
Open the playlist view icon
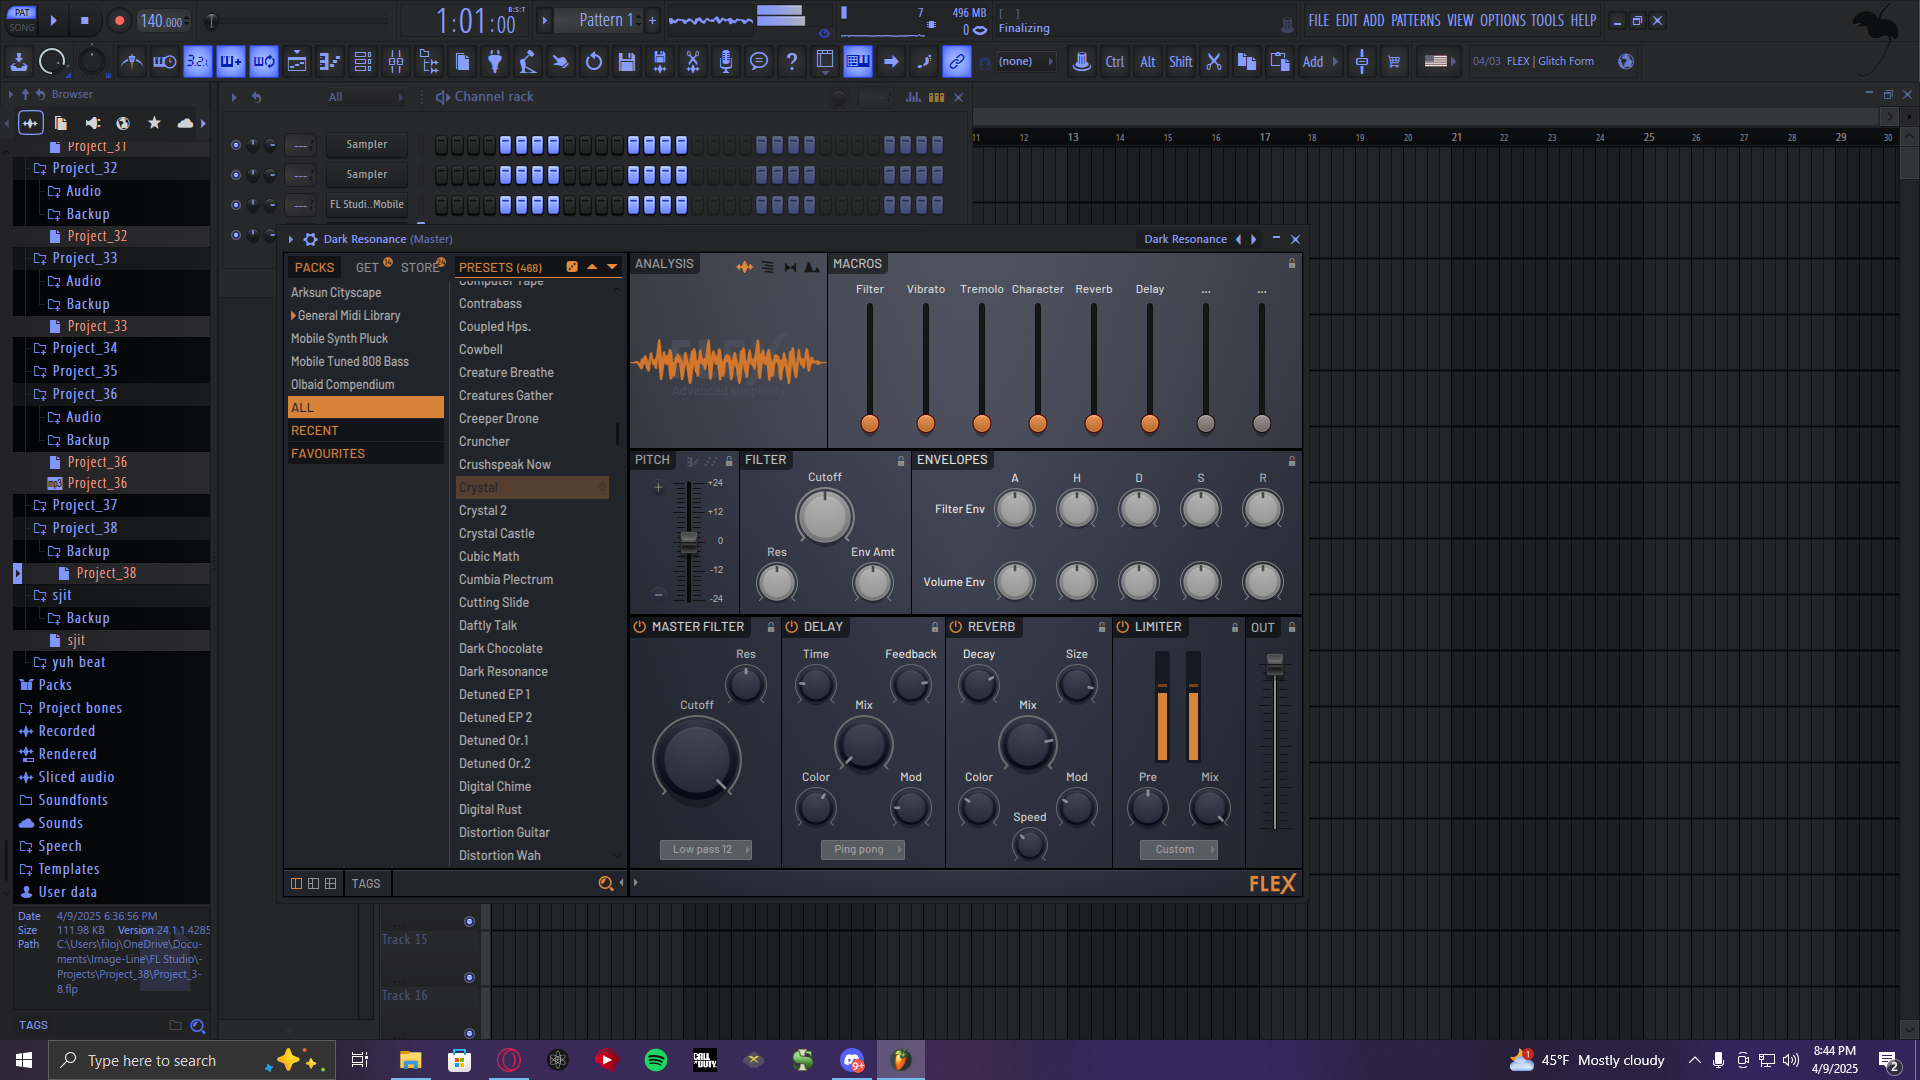(297, 62)
